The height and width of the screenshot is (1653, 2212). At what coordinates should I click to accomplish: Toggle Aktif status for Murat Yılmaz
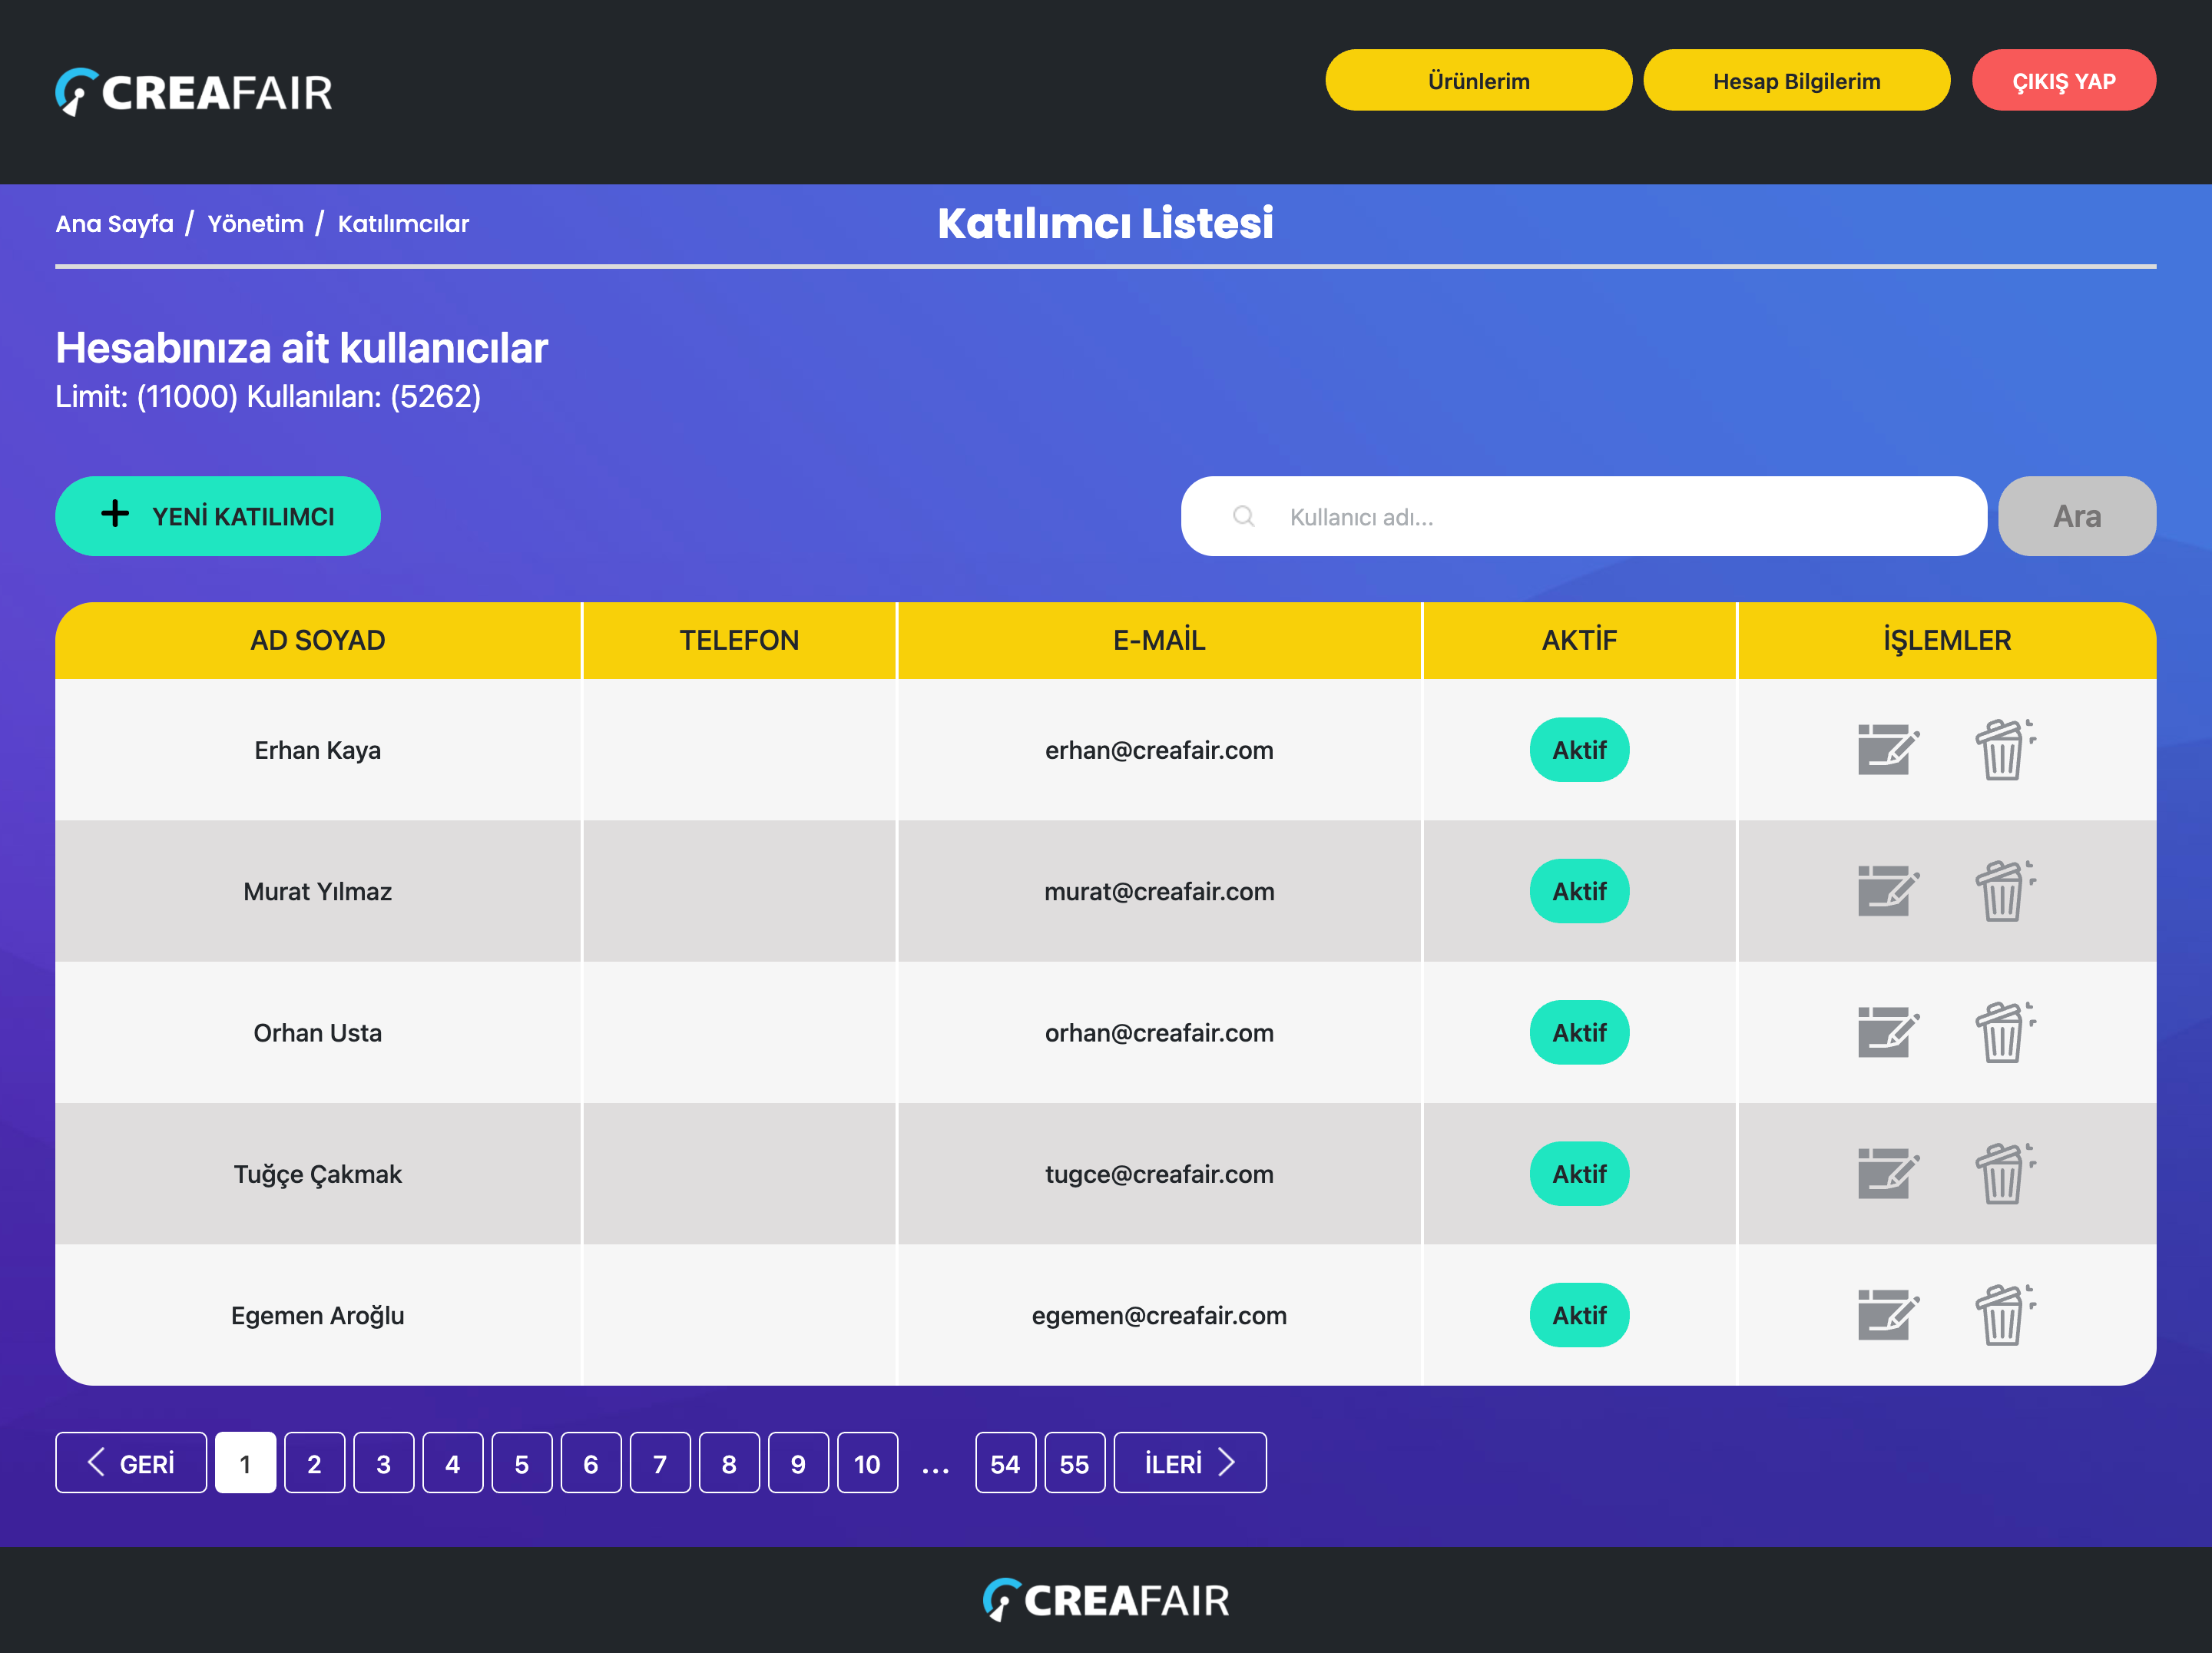coord(1579,890)
